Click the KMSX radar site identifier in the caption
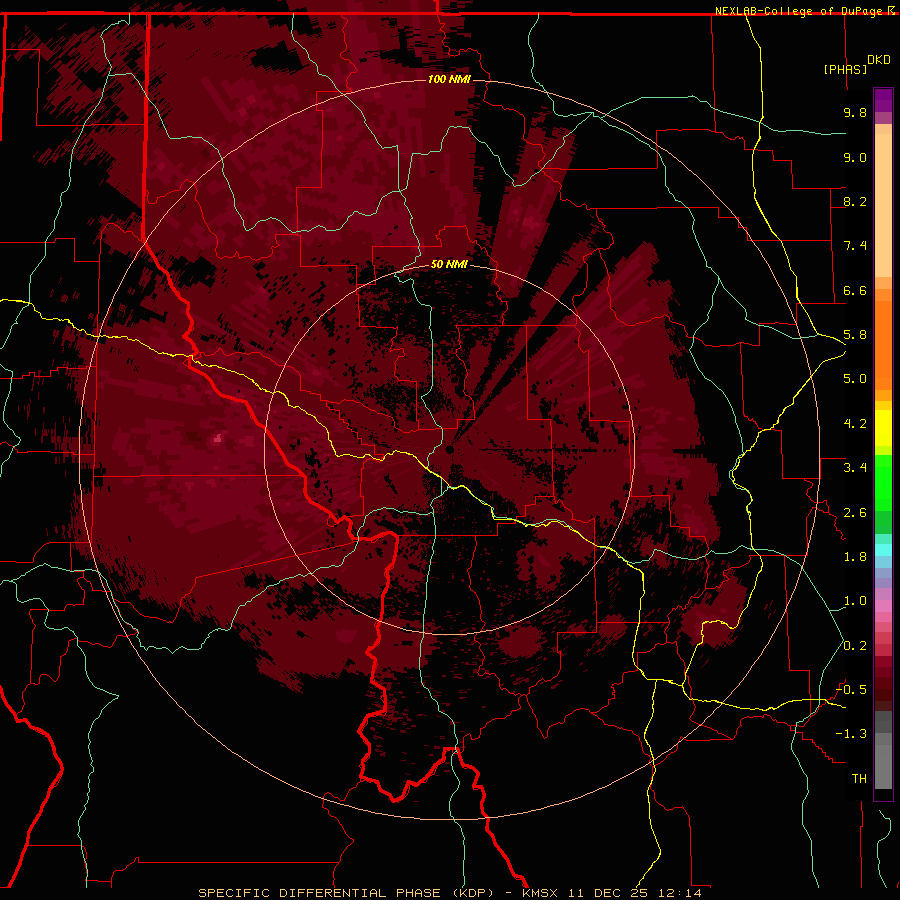Image resolution: width=900 pixels, height=900 pixels. pyautogui.click(x=540, y=893)
